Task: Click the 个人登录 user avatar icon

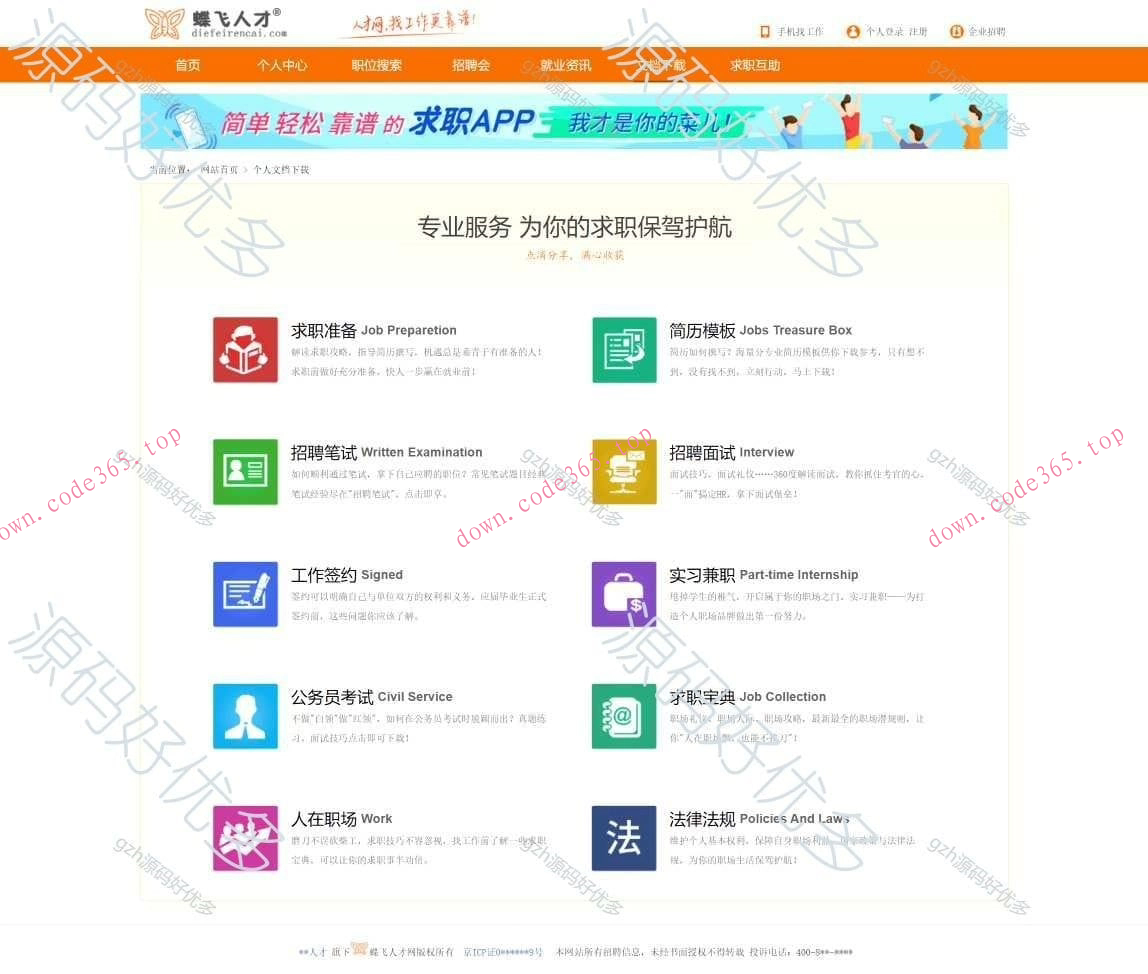Action: pos(853,31)
